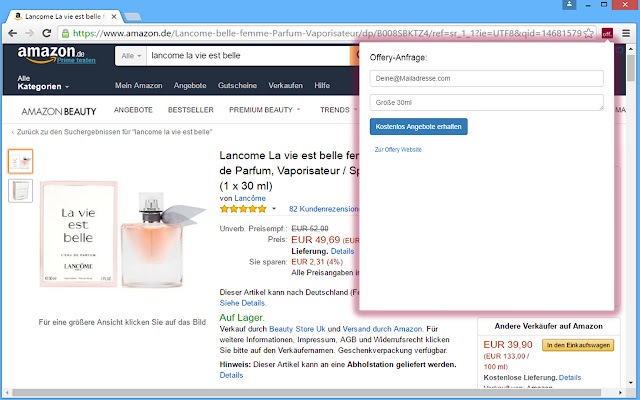Image resolution: width=640 pixels, height=400 pixels.
Task: Click "Kostenlos Angebote erhalten" button
Action: (418, 126)
